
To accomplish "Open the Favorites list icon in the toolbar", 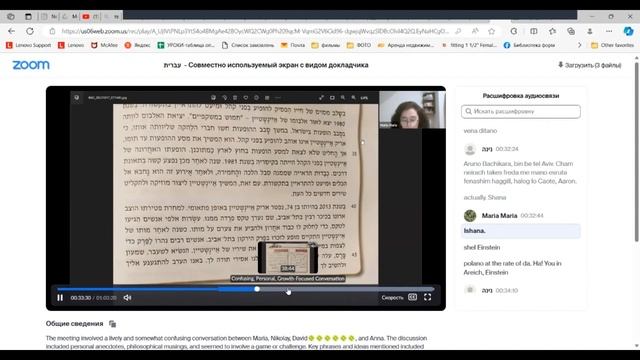I will tap(552, 31).
